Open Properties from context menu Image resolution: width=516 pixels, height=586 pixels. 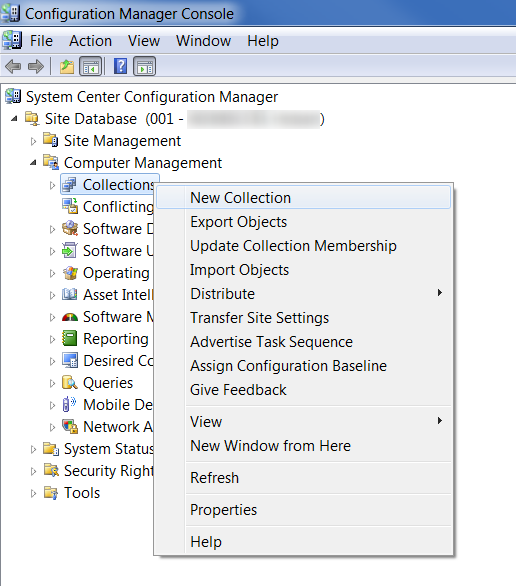(303, 510)
